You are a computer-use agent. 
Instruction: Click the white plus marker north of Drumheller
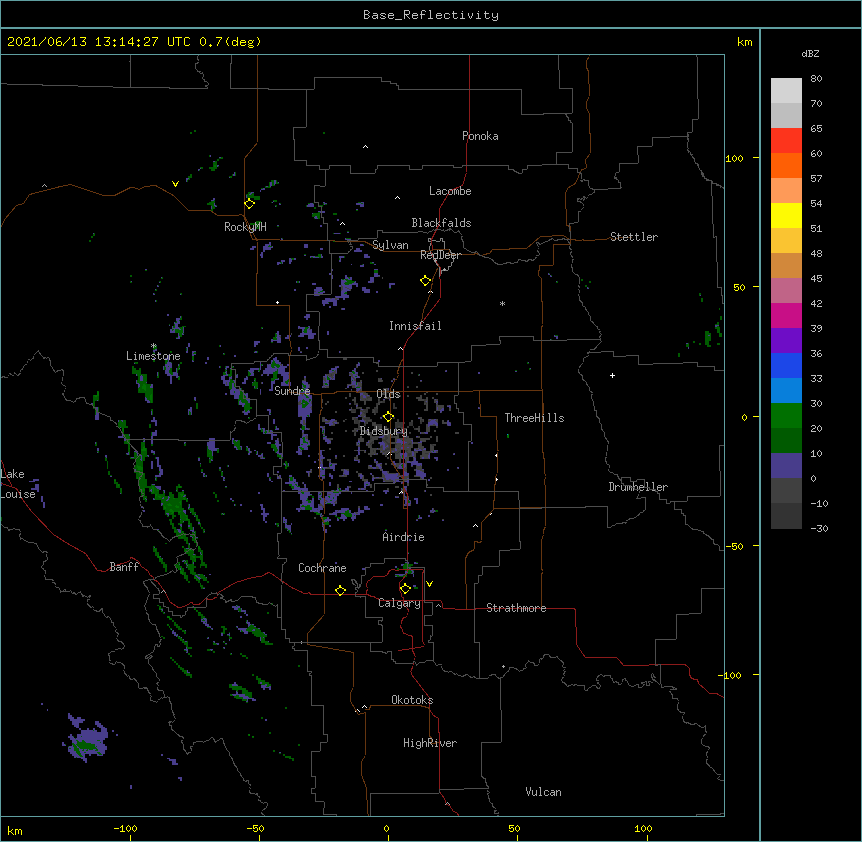pos(612,375)
